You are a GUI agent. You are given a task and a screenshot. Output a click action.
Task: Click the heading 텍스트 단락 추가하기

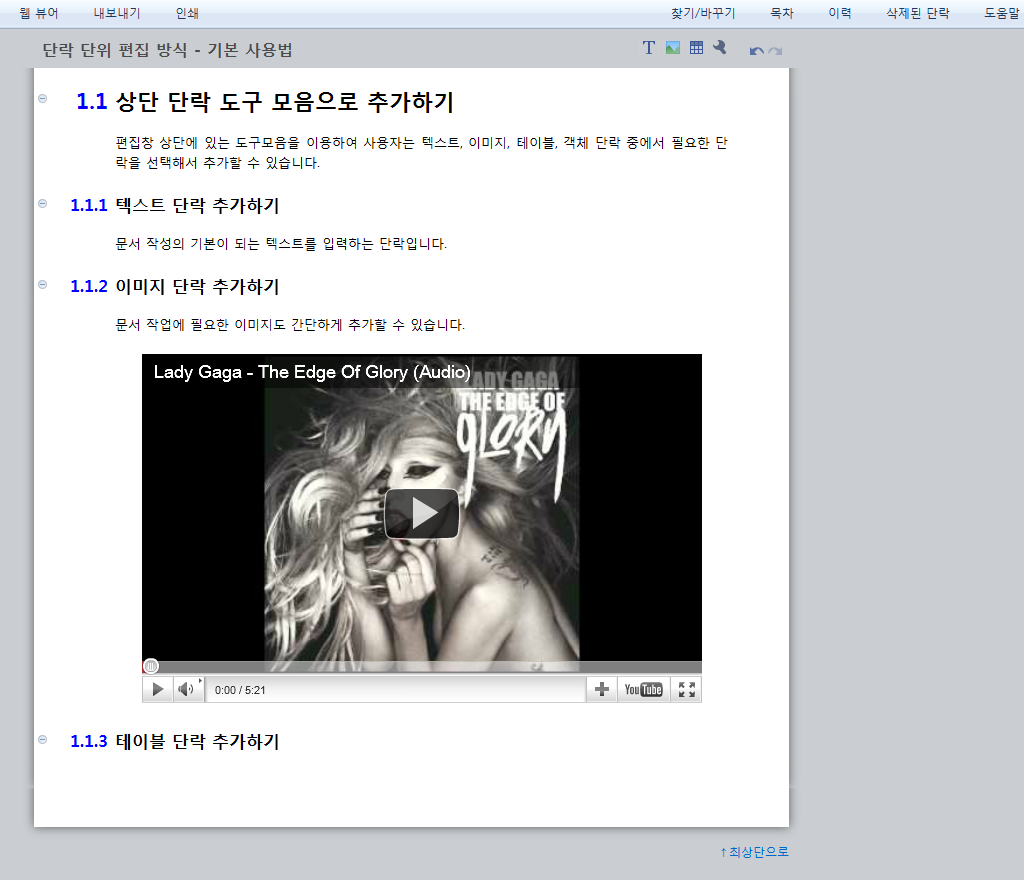coord(197,206)
